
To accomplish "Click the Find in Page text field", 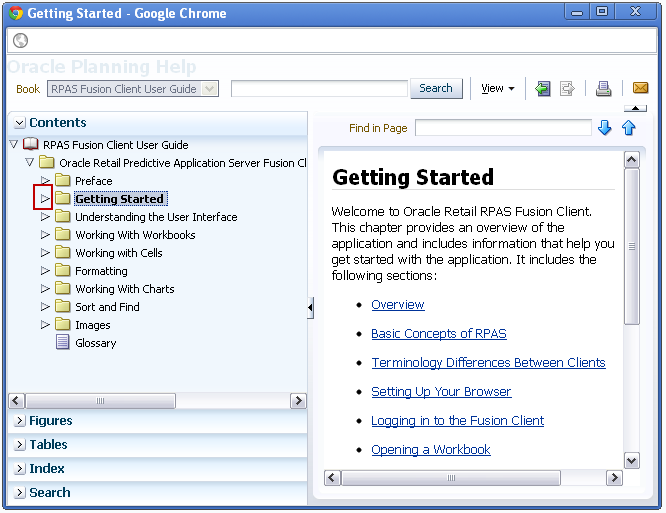I will click(x=503, y=128).
